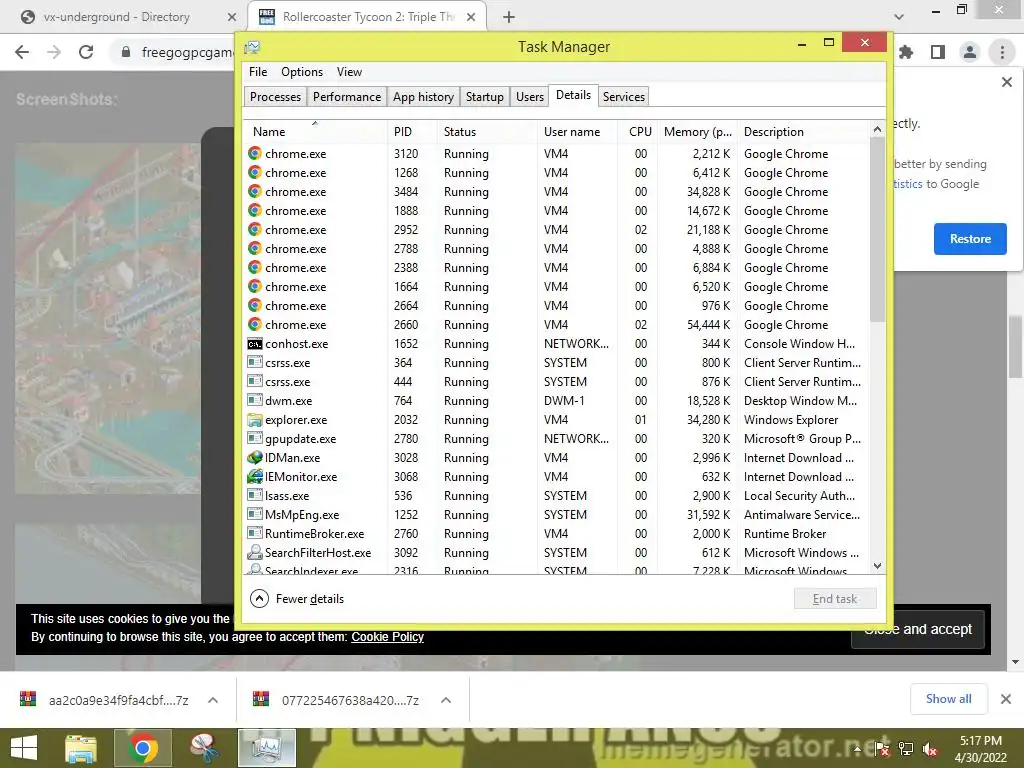This screenshot has width=1024, height=768.
Task: Open the Cookie Policy link
Action: click(x=387, y=637)
